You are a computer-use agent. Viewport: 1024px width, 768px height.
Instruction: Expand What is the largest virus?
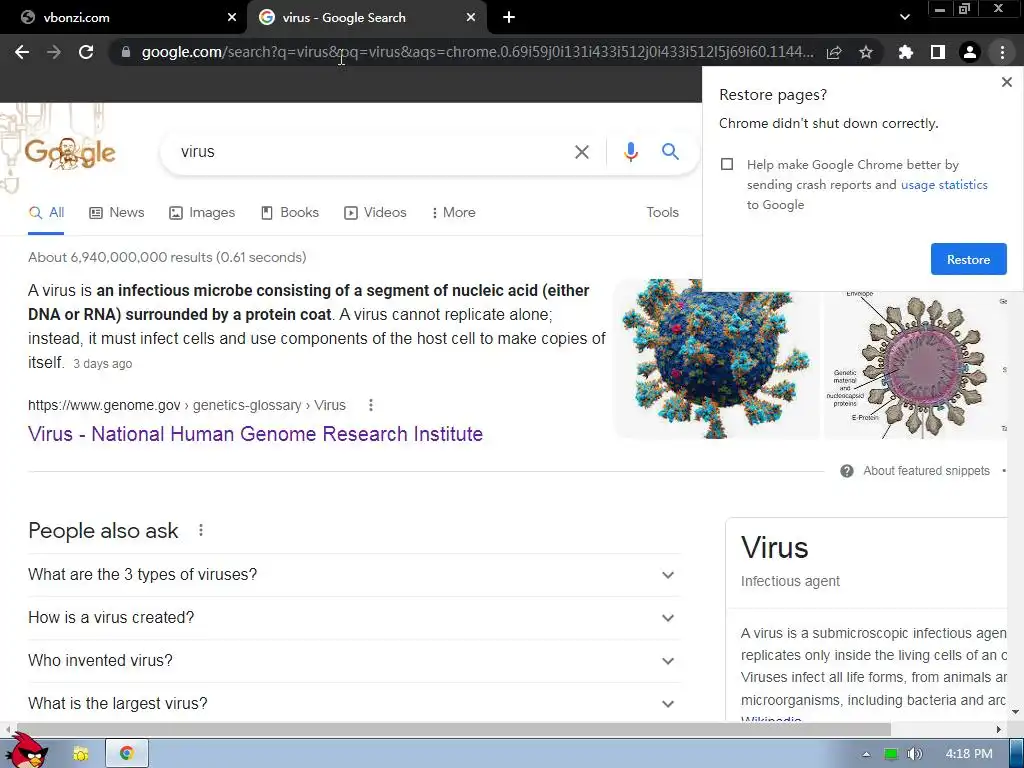tap(353, 703)
